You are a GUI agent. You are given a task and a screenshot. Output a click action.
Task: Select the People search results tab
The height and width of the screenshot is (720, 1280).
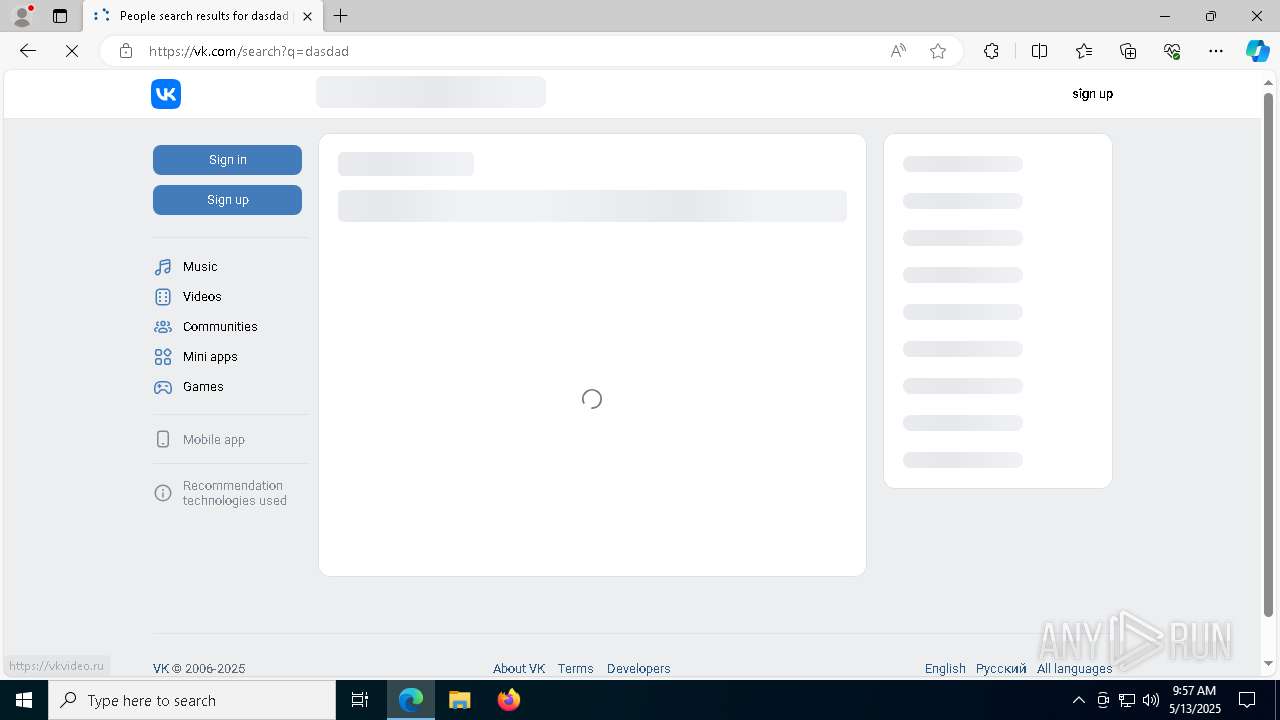(x=203, y=16)
